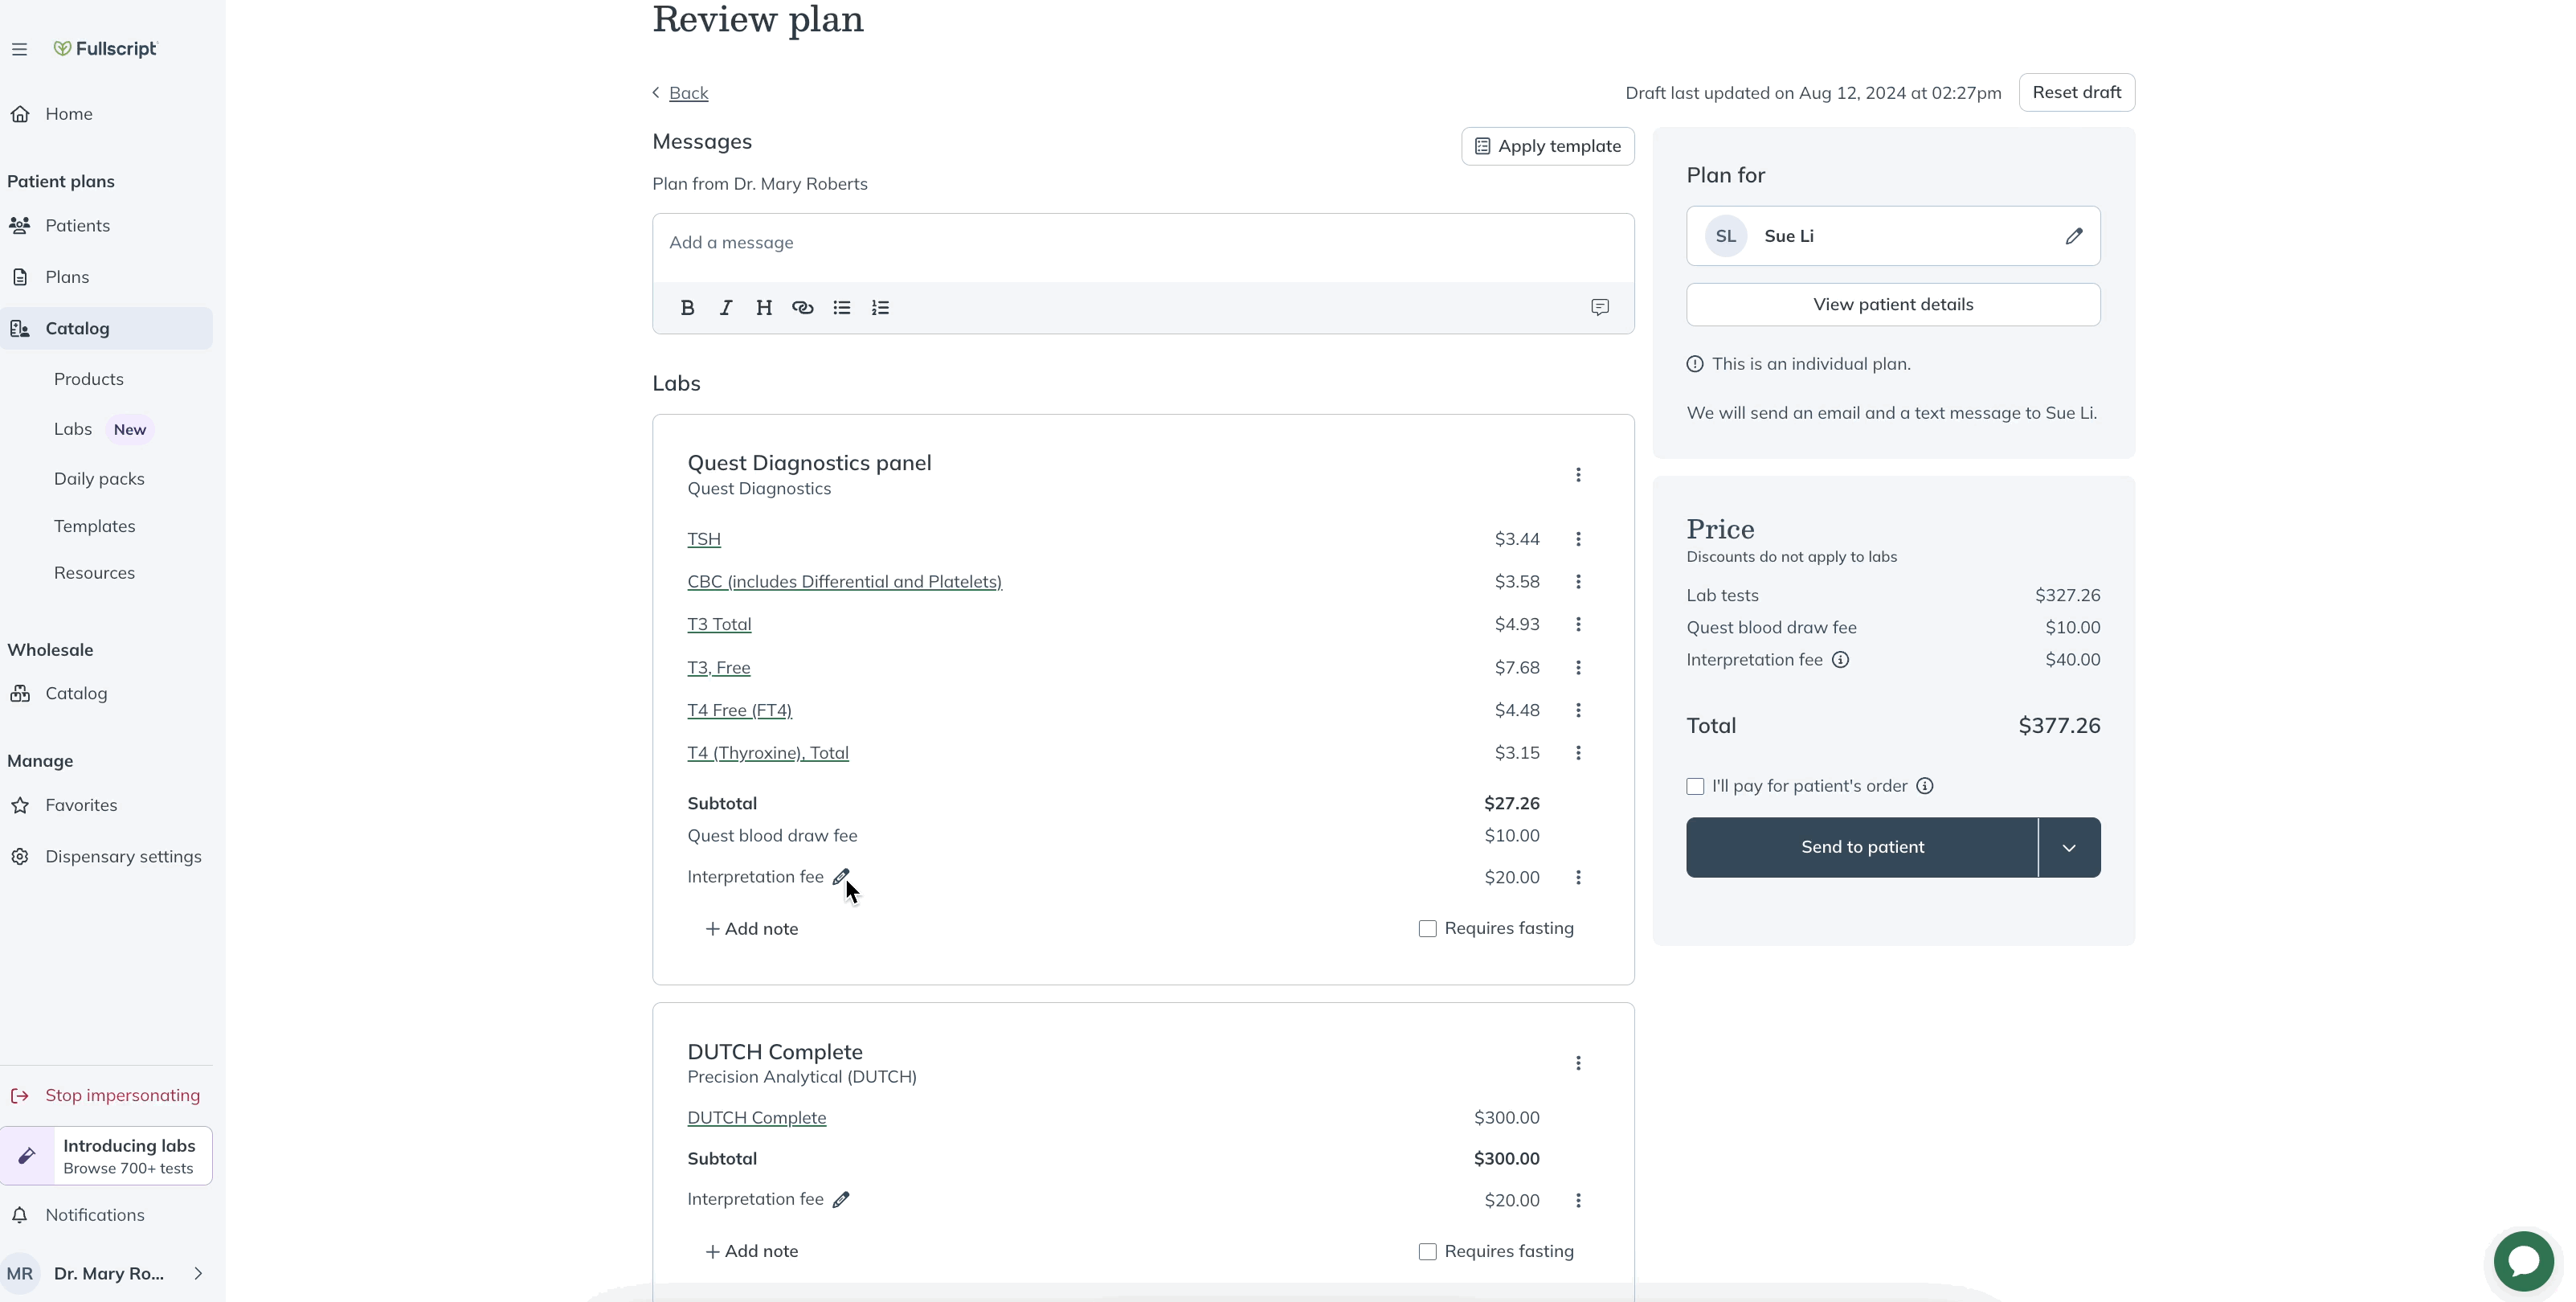The image size is (2576, 1302).
Task: Open options menu for T4 Free (FT4)
Action: point(1578,710)
